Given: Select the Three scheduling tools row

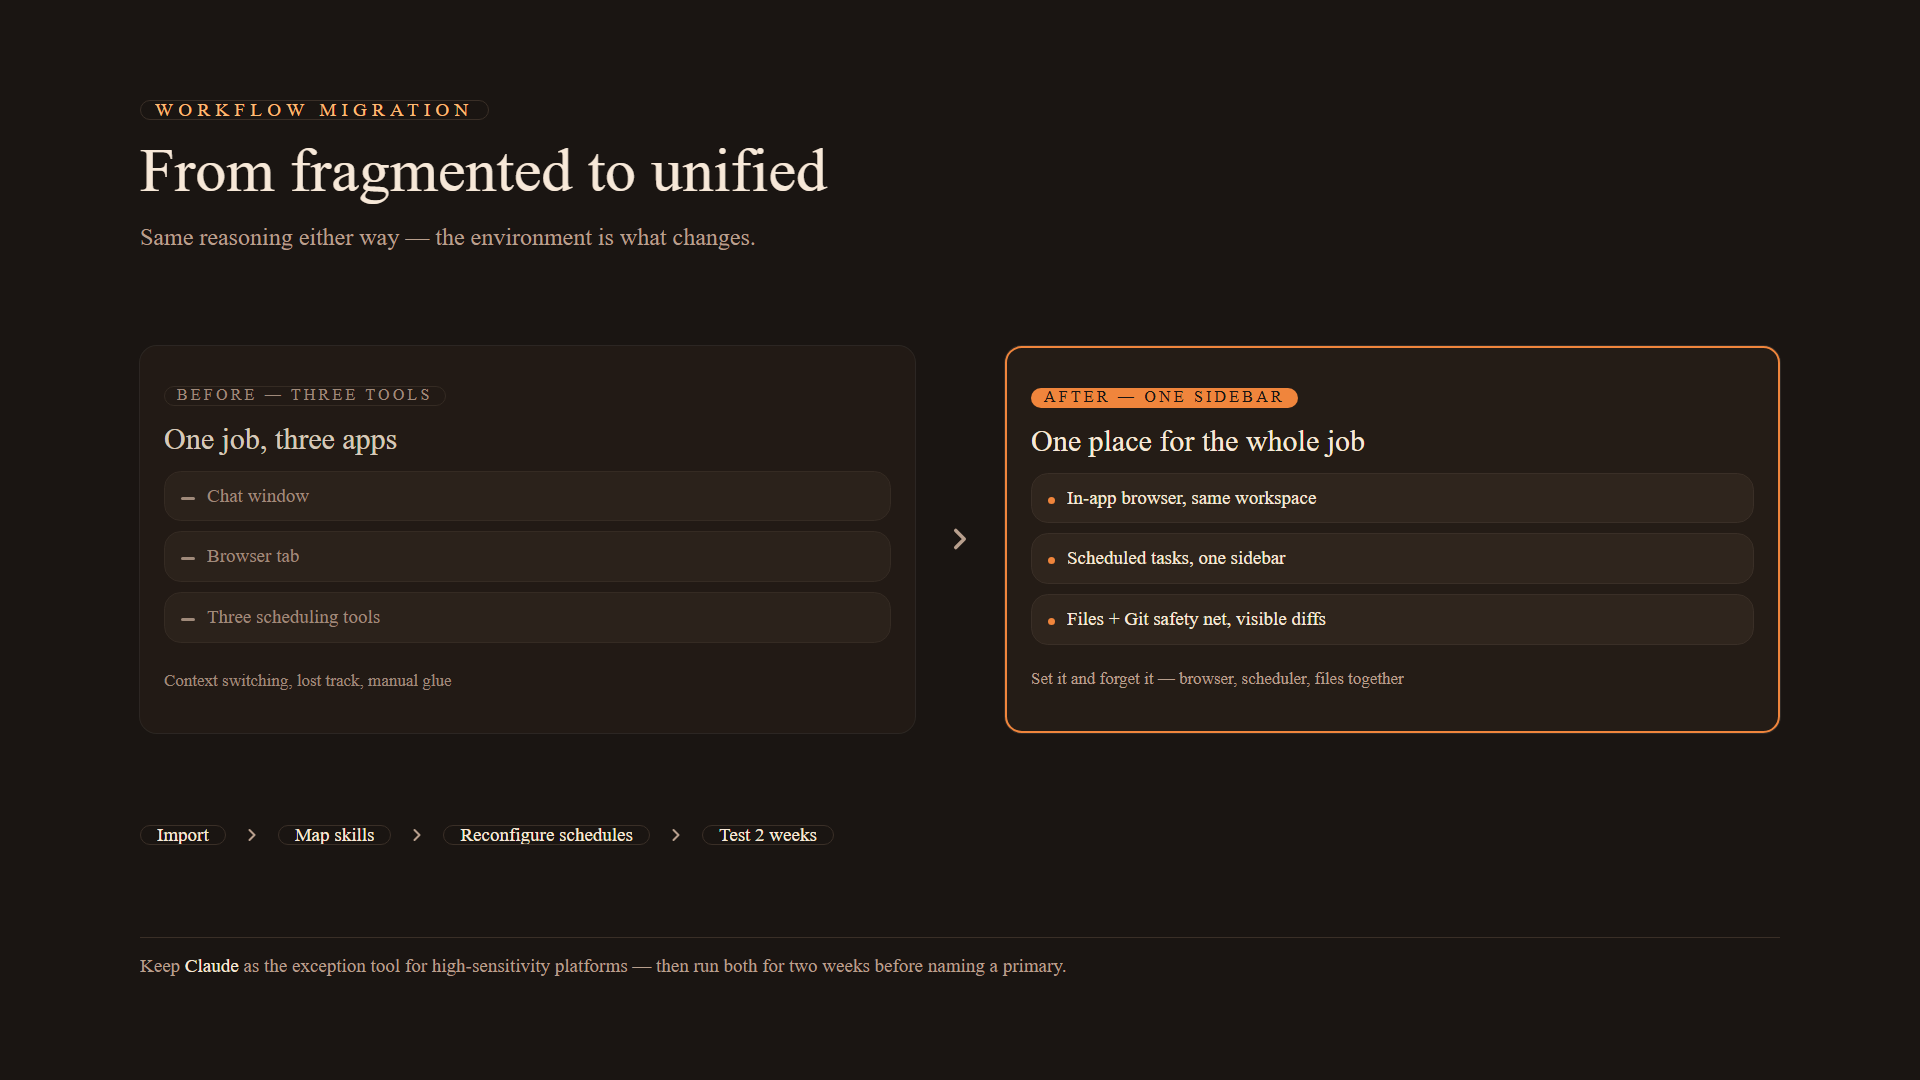Looking at the screenshot, I should (527, 617).
